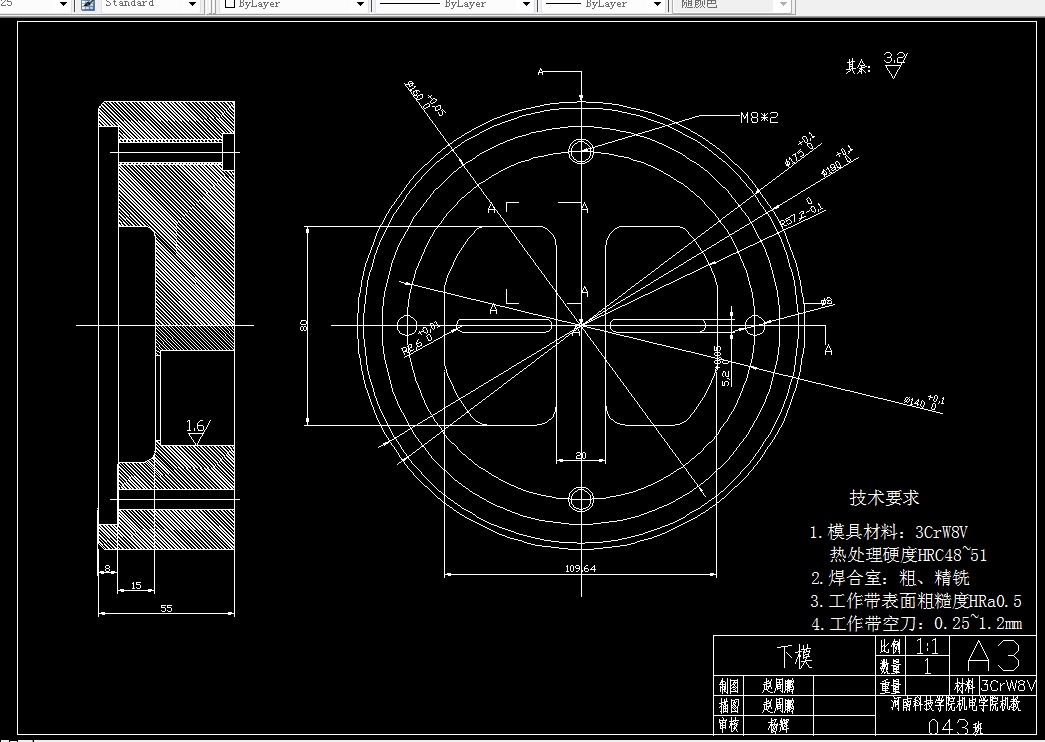Viewport: 1045px width, 742px height.
Task: Select the A3 sheet size text
Action: 994,656
